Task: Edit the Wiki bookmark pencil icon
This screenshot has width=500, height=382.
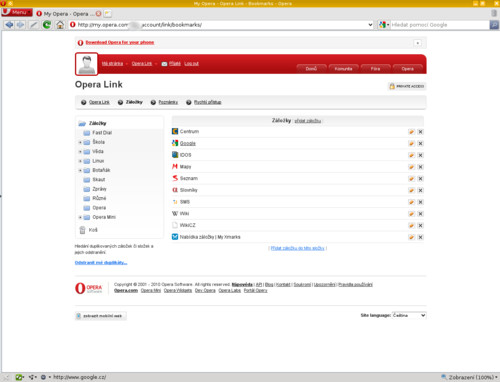Action: pyautogui.click(x=411, y=214)
